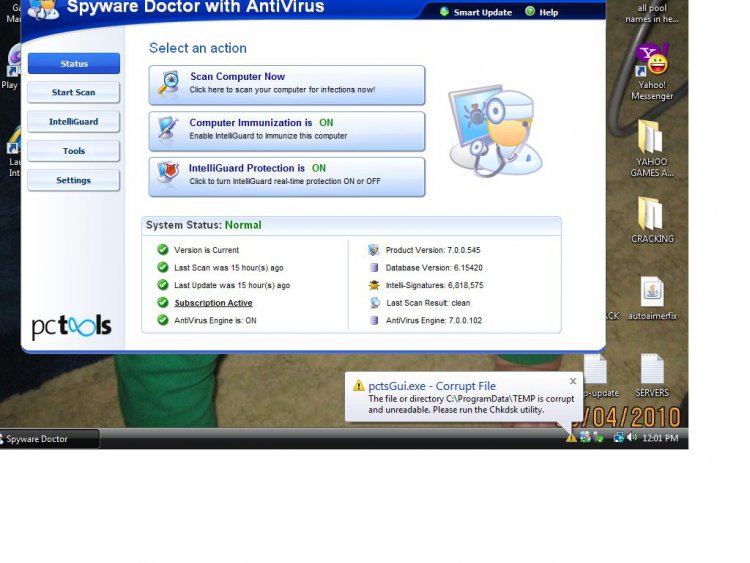Click the volume speaker tray icon
The width and height of the screenshot is (750, 563).
(632, 437)
